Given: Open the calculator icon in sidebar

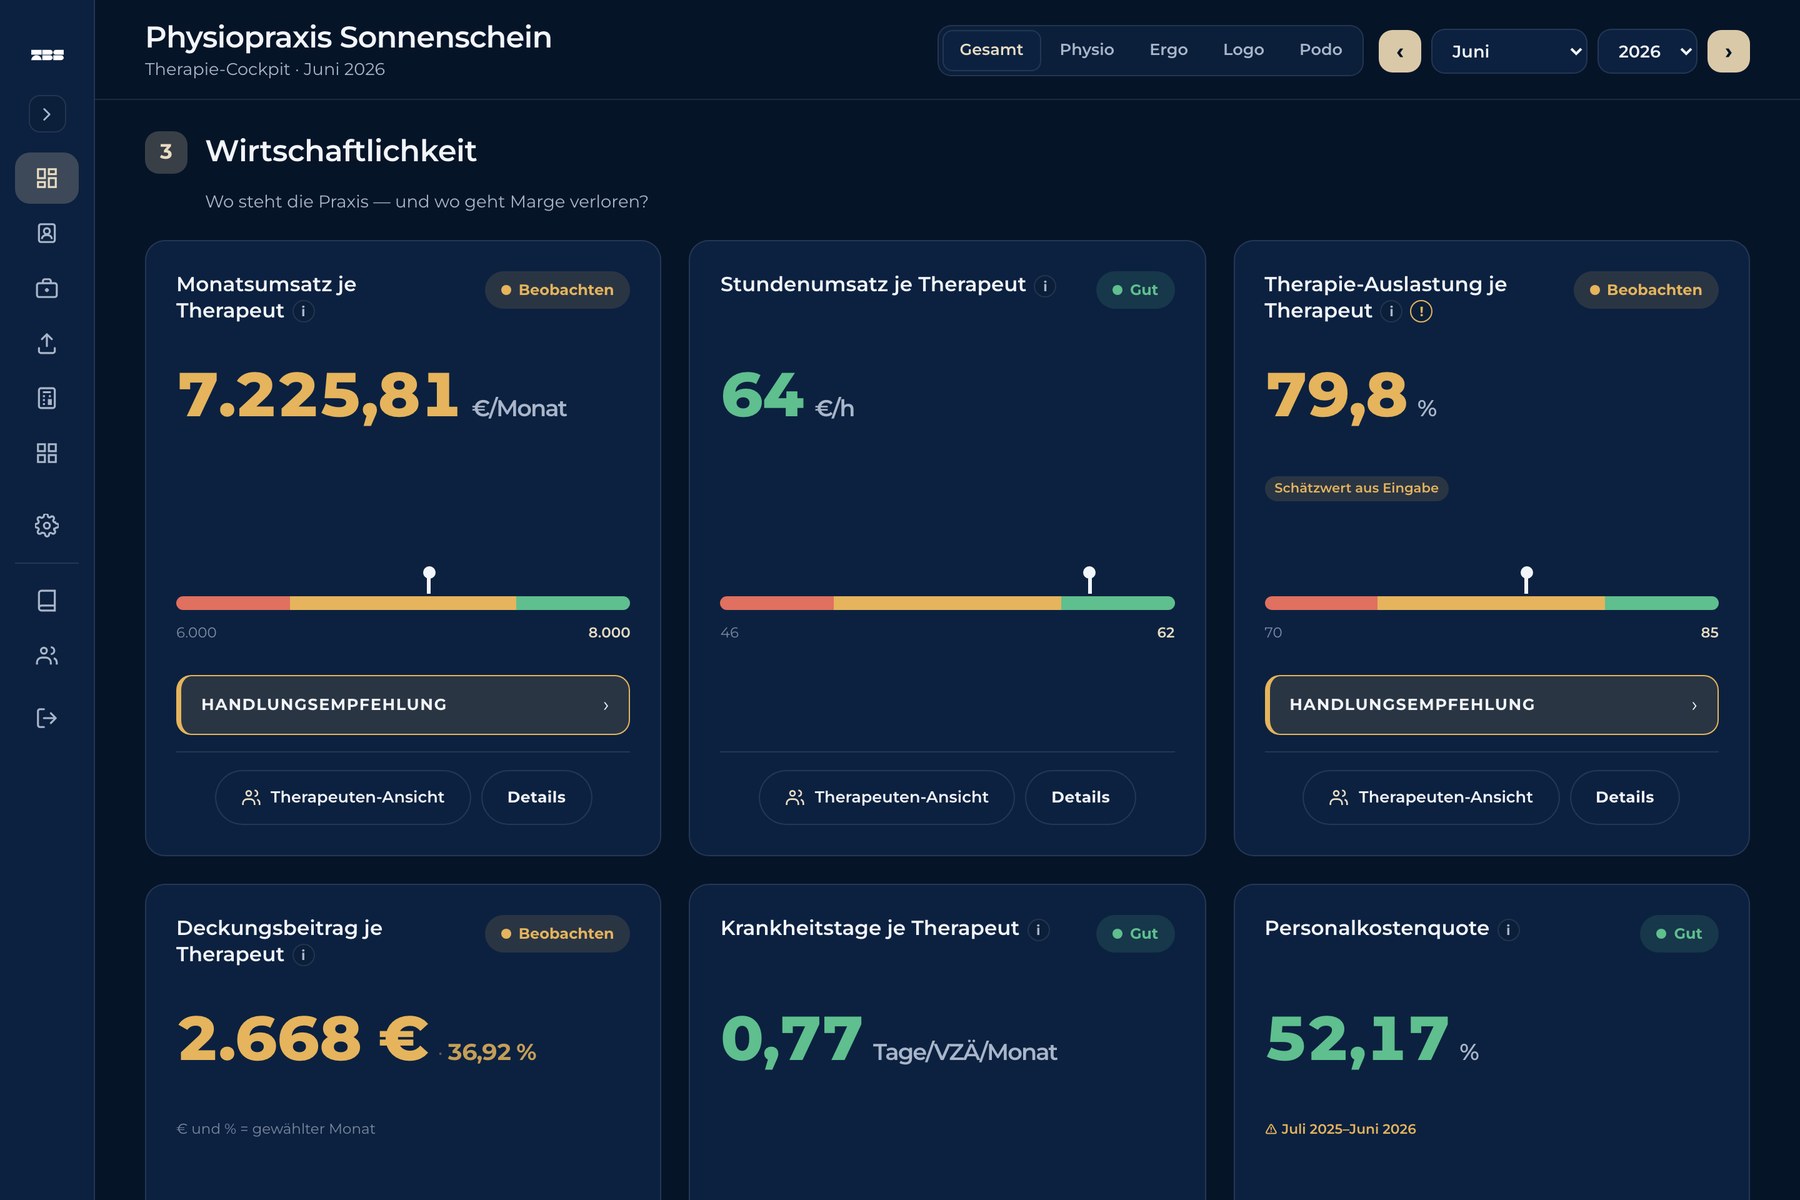Looking at the screenshot, I should (x=47, y=398).
